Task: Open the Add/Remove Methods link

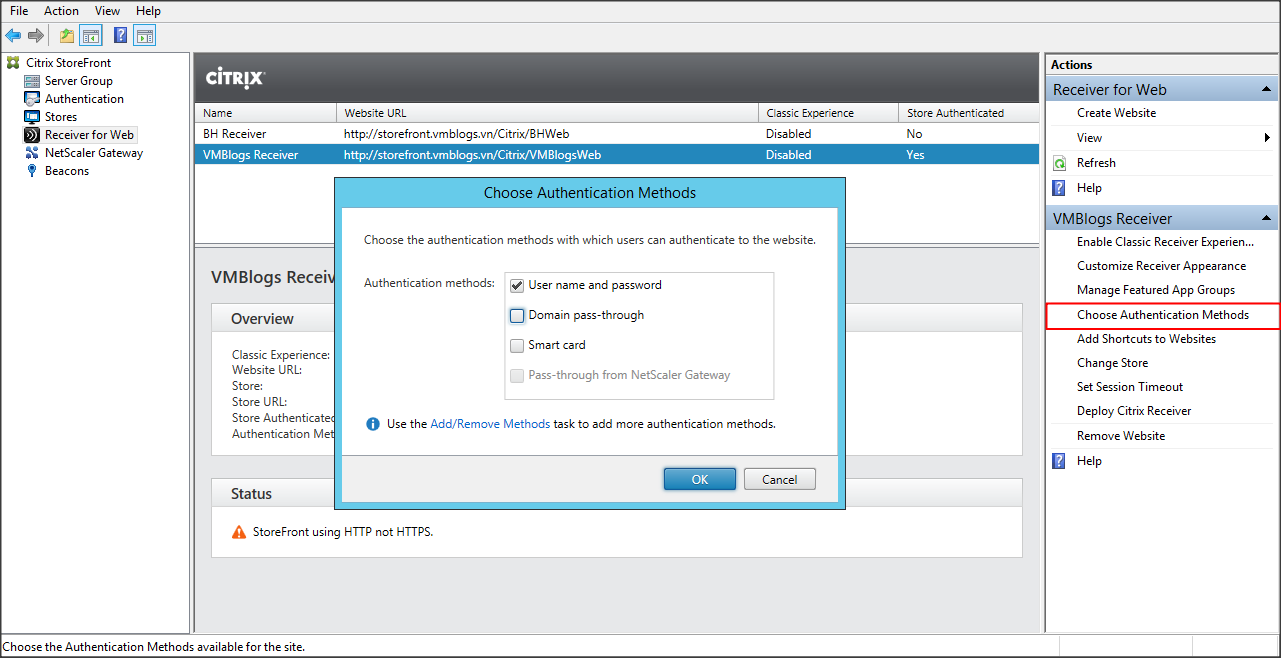Action: click(x=490, y=424)
